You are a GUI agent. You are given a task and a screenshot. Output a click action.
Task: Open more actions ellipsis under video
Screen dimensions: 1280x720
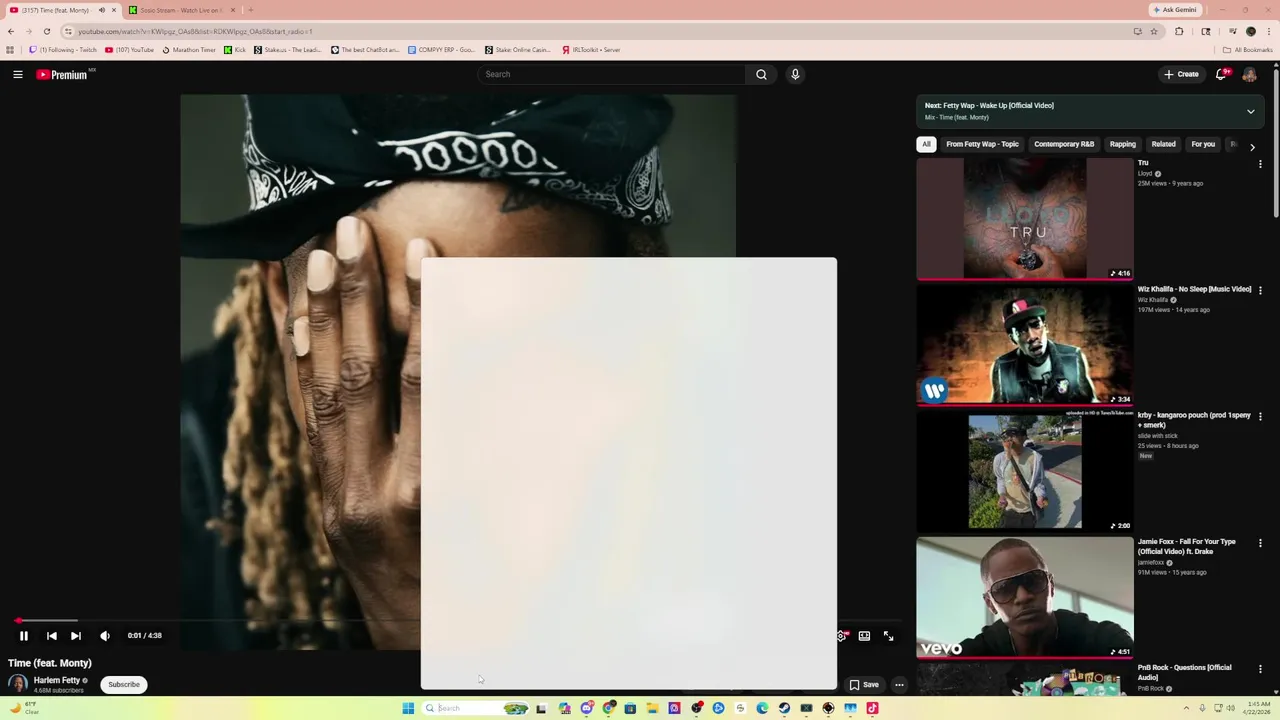[899, 685]
